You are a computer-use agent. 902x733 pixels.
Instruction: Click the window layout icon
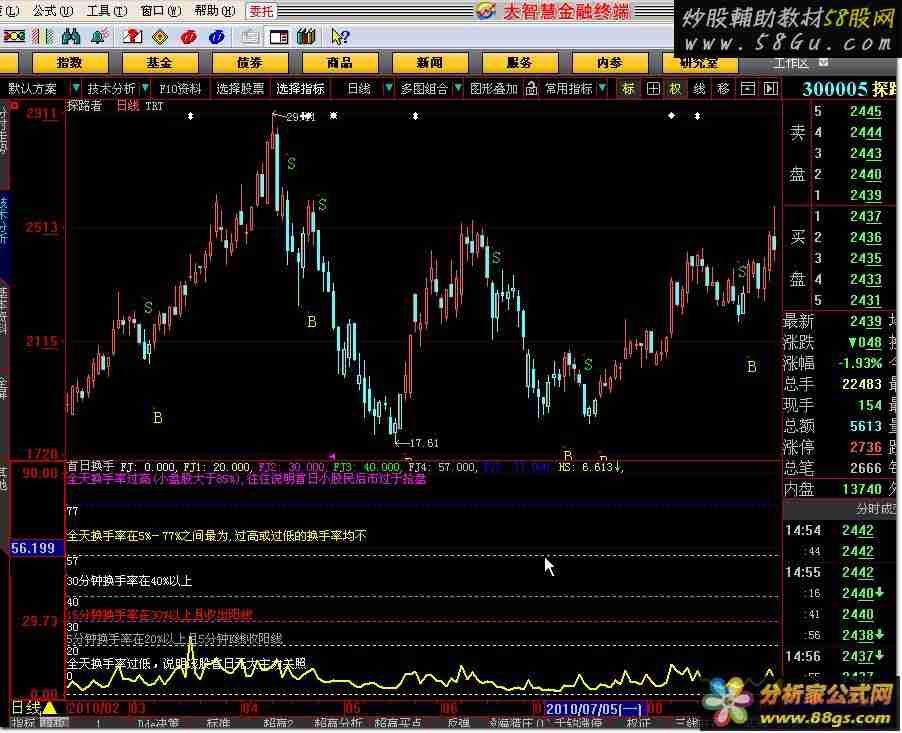278,37
